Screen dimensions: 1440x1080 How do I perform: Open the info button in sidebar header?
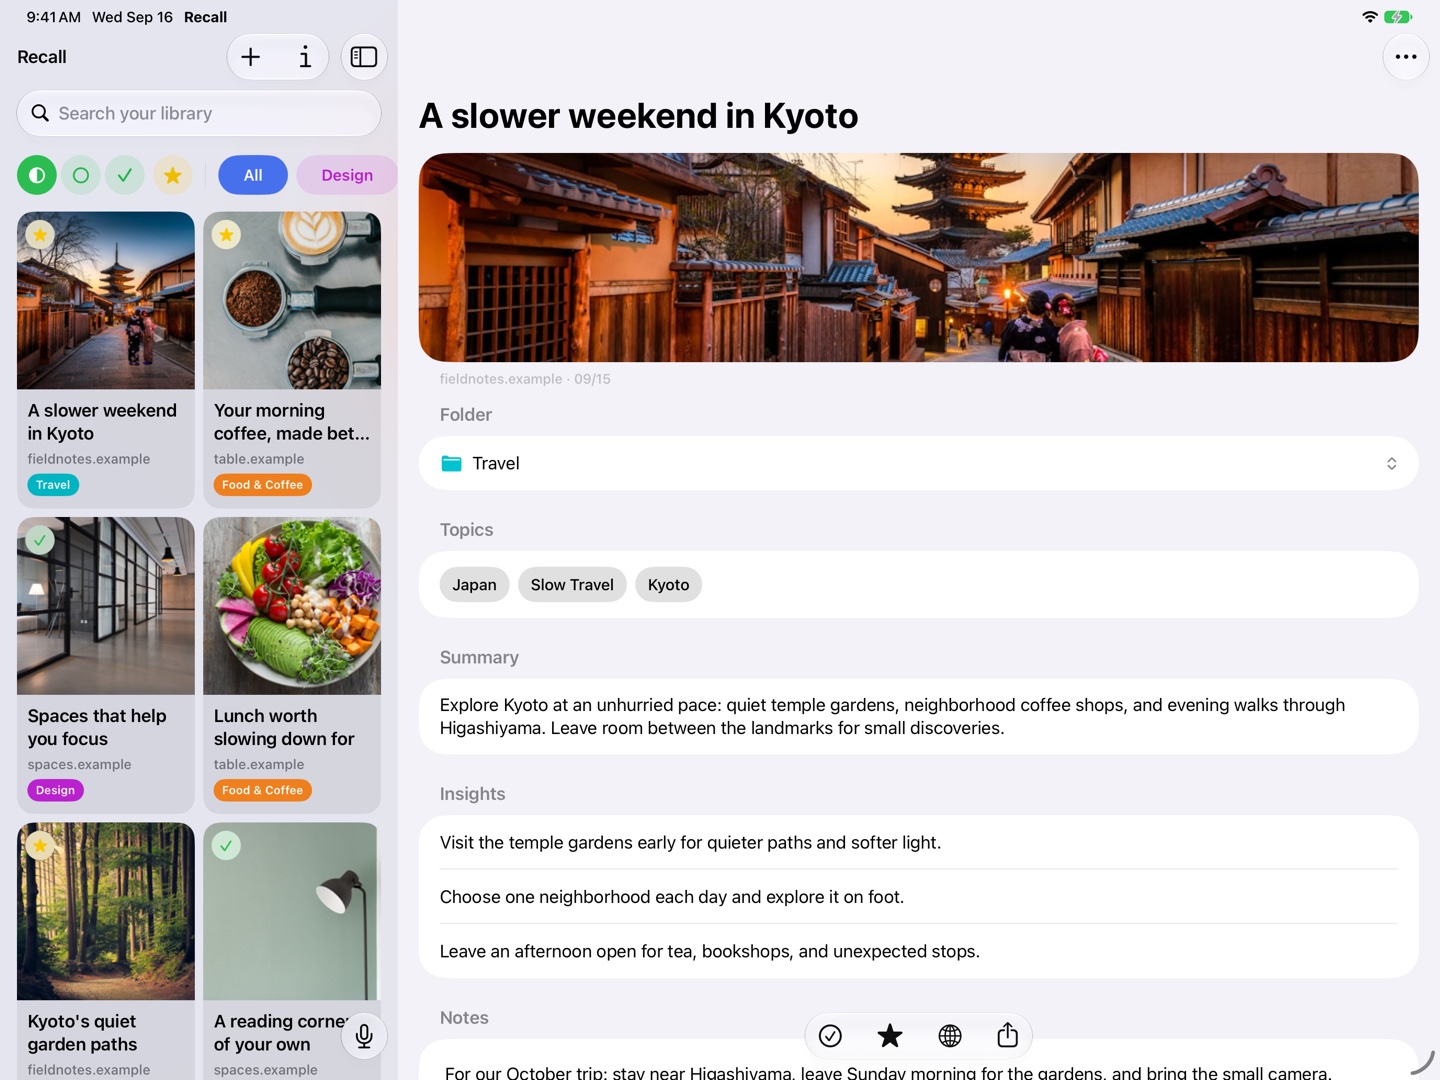(x=305, y=57)
